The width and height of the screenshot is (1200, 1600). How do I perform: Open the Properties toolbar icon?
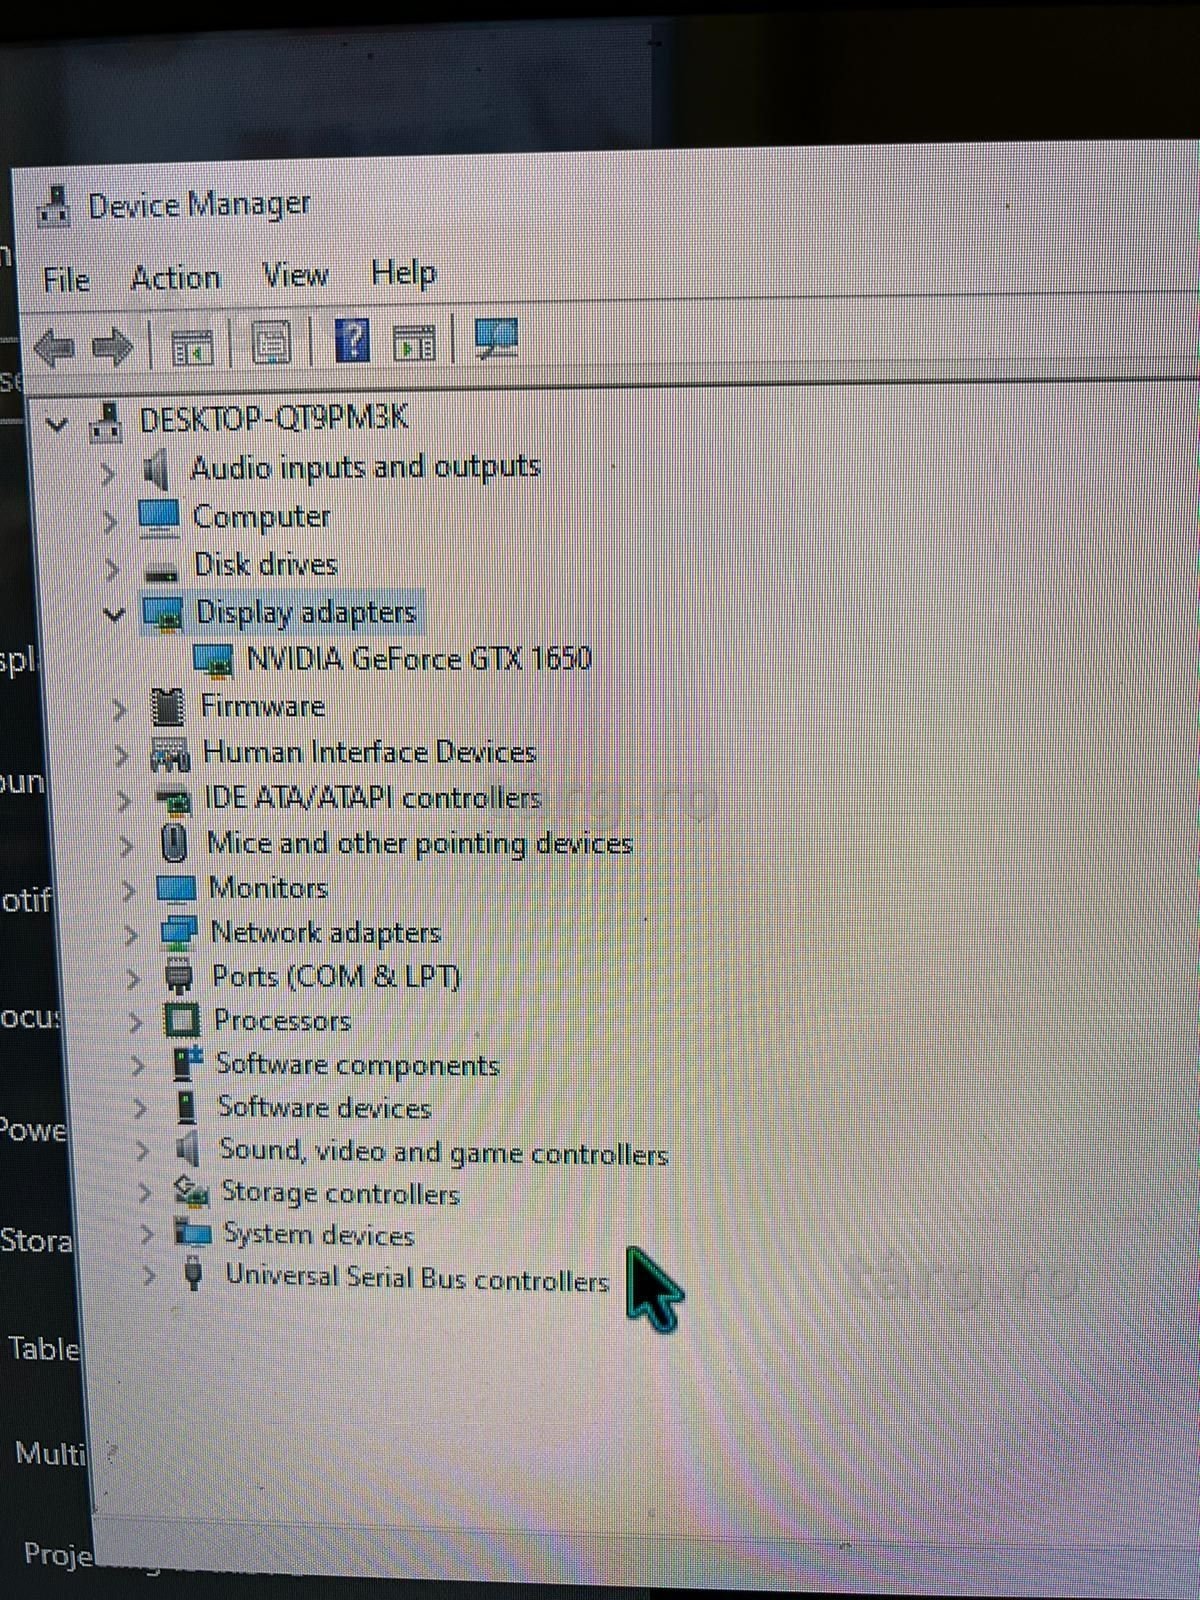point(271,343)
